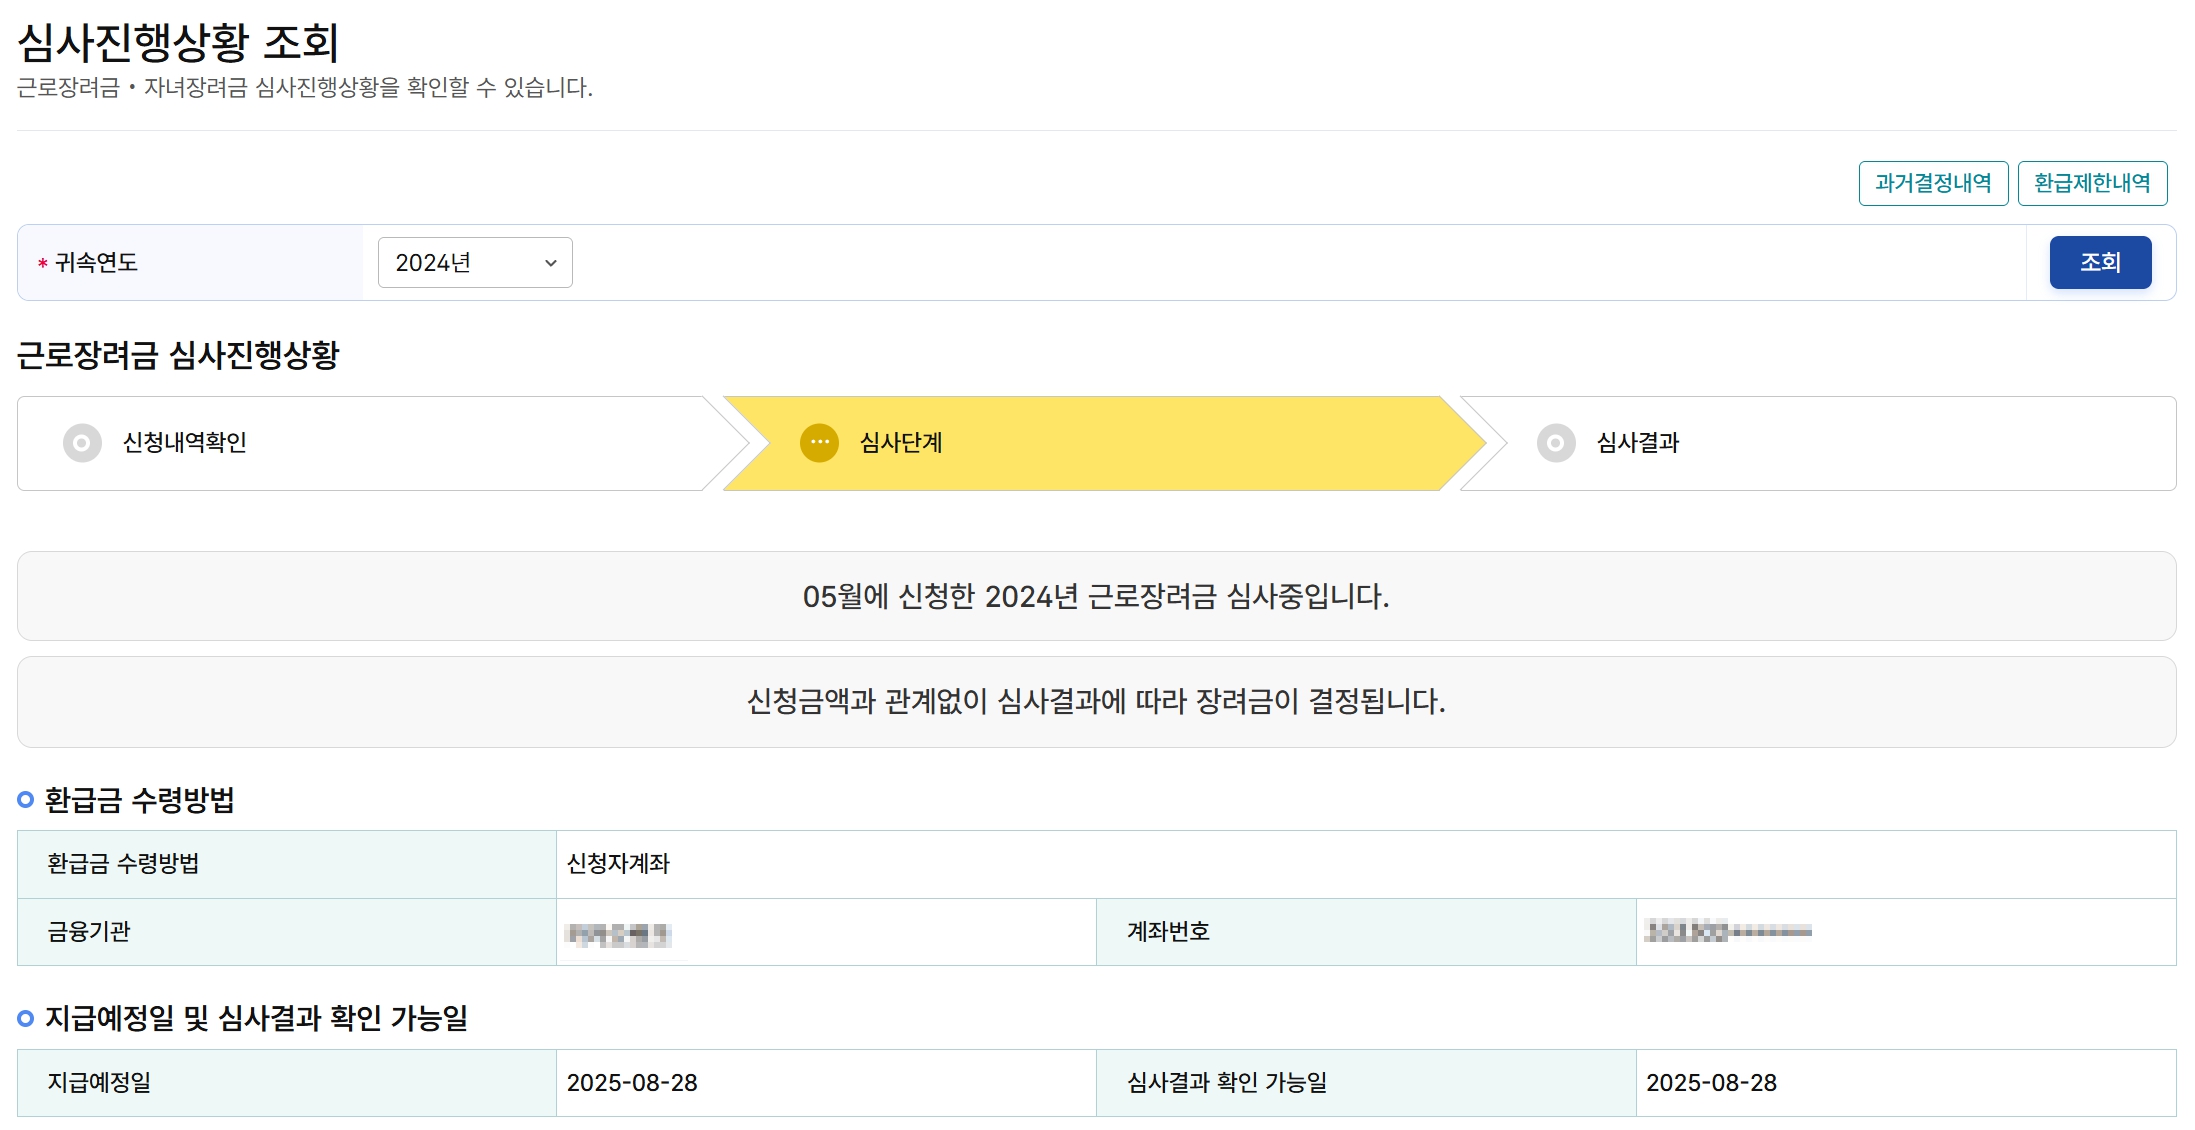
Task: Click the blurred 계좌번호 value
Action: (1728, 932)
